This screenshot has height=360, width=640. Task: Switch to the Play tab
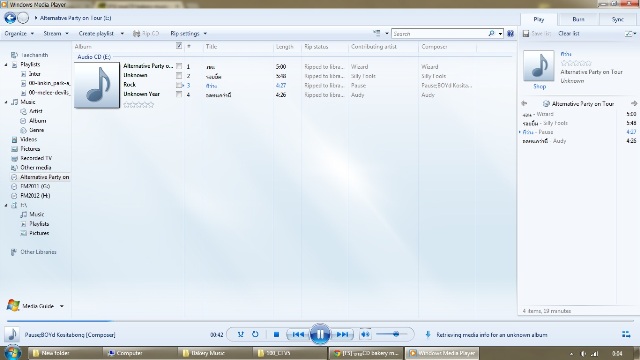point(538,19)
